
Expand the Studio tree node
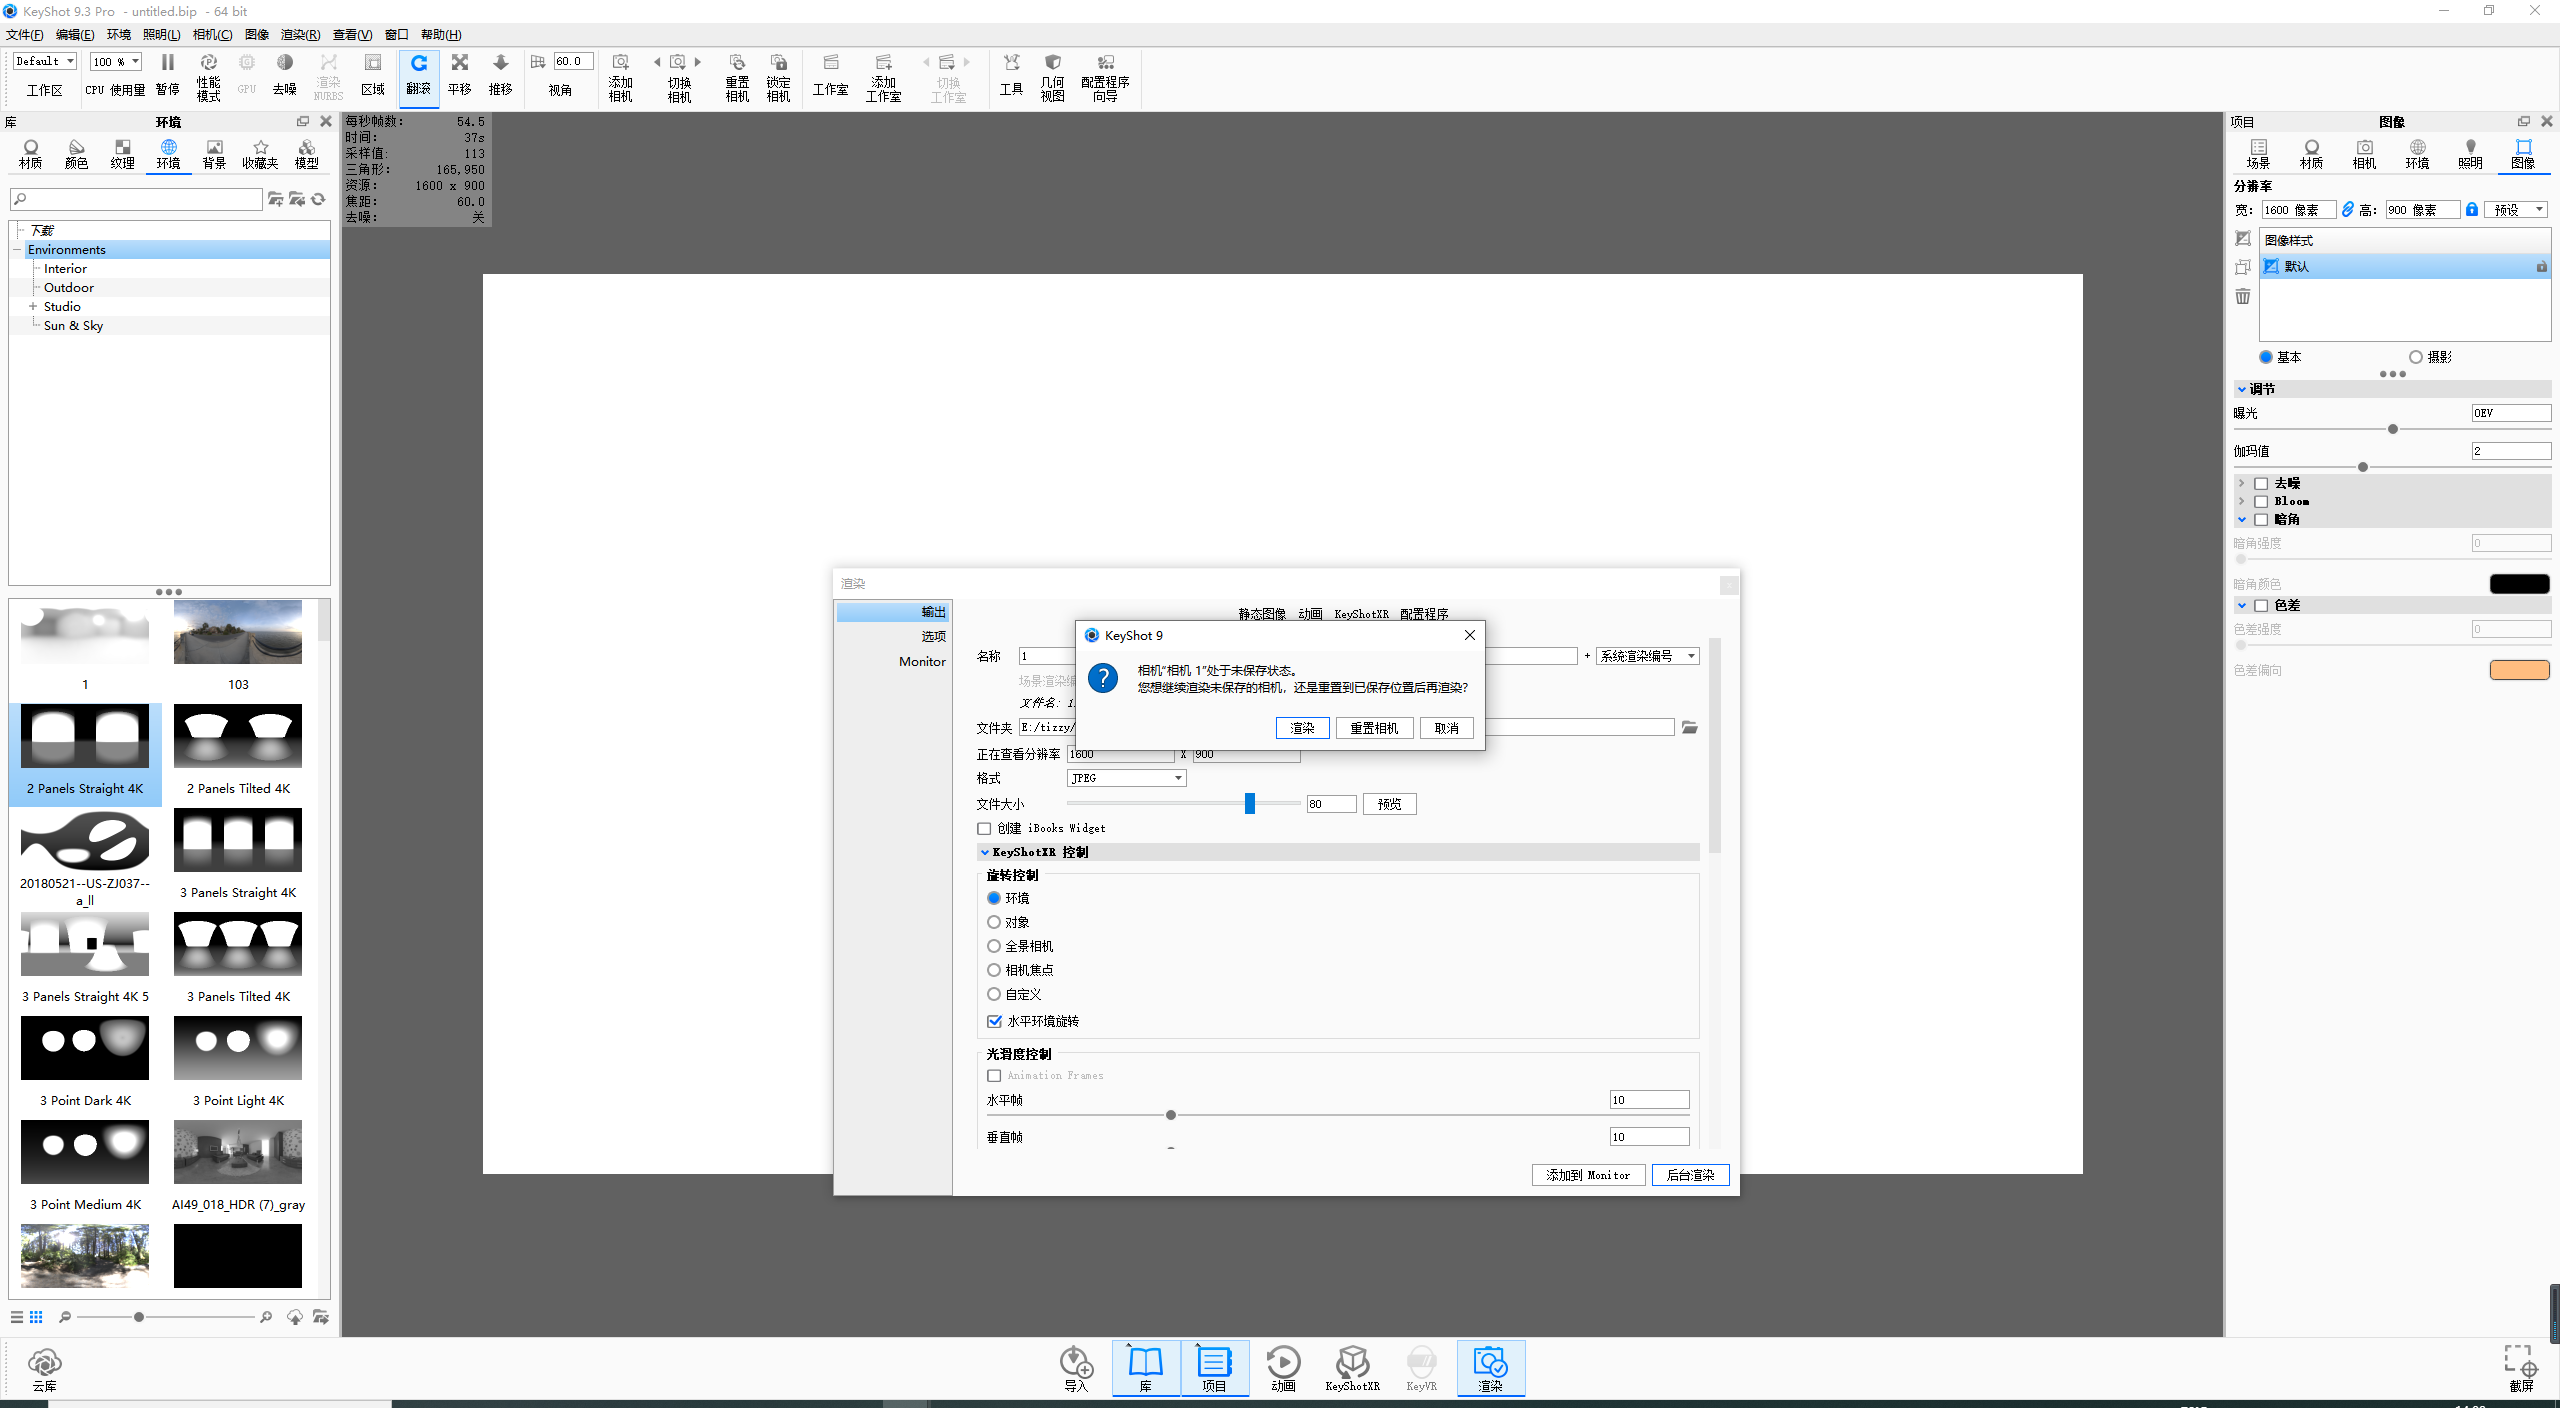pyautogui.click(x=32, y=306)
